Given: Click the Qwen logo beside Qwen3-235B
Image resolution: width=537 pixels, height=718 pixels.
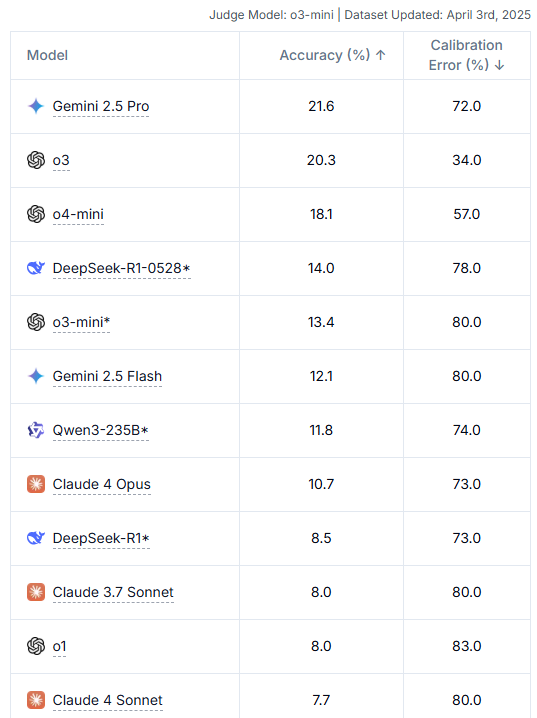Looking at the screenshot, I should pos(36,430).
